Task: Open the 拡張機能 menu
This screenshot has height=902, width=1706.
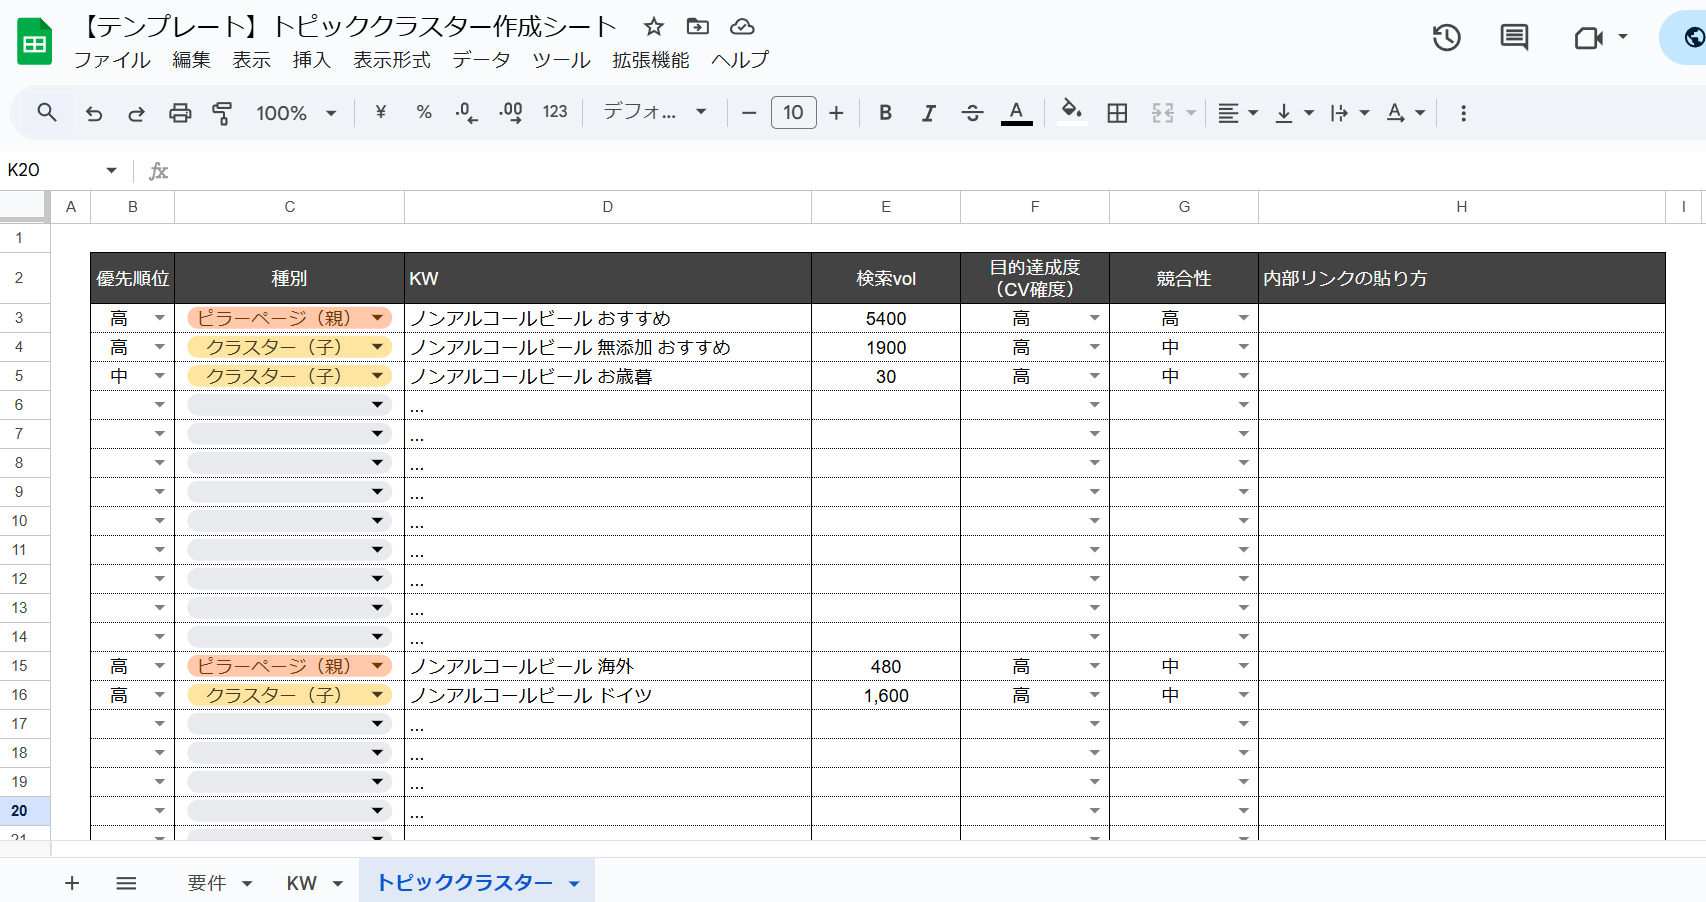Action: [x=651, y=60]
